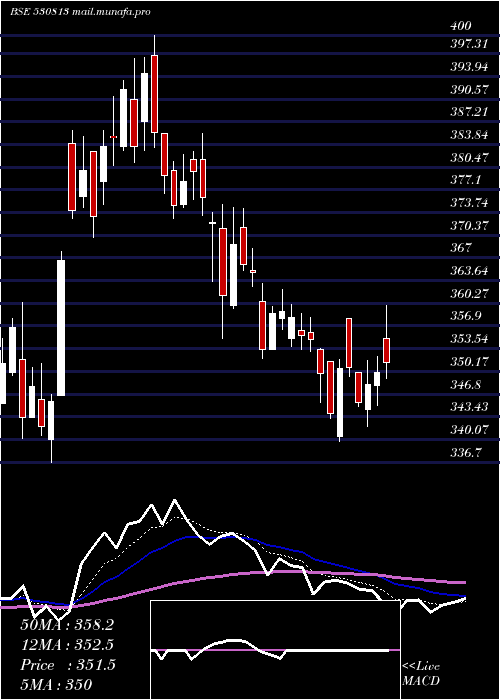Click the 397.31 price axis label
Image resolution: width=500 pixels, height=700 pixels.
click(x=468, y=44)
